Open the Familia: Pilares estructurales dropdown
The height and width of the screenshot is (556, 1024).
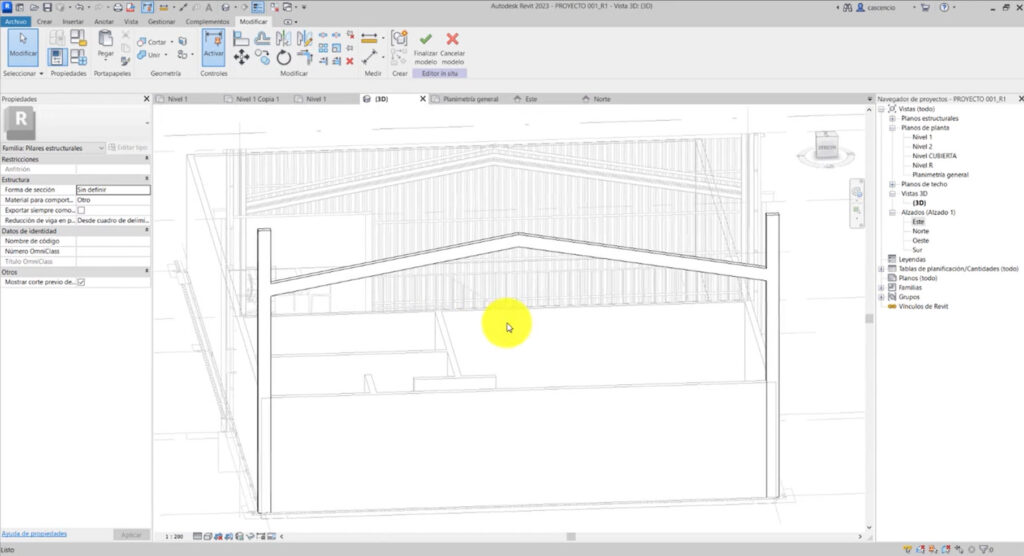[101, 148]
